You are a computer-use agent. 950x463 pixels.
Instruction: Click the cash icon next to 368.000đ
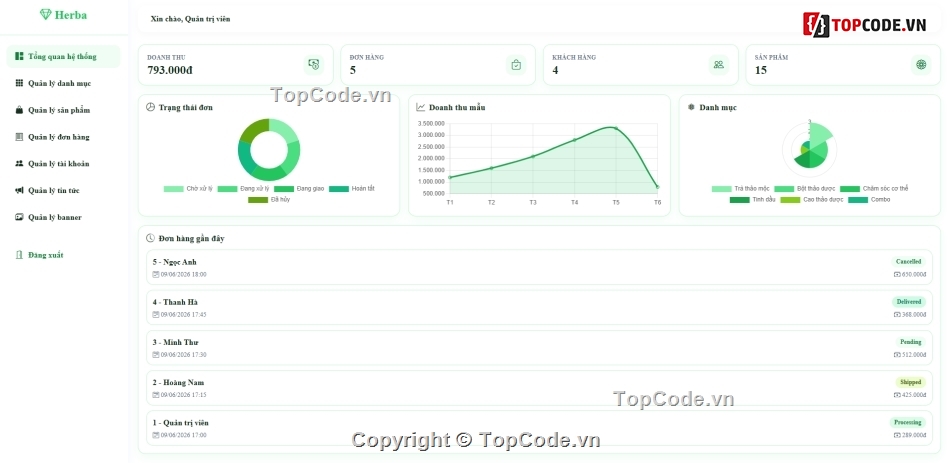pyautogui.click(x=897, y=315)
